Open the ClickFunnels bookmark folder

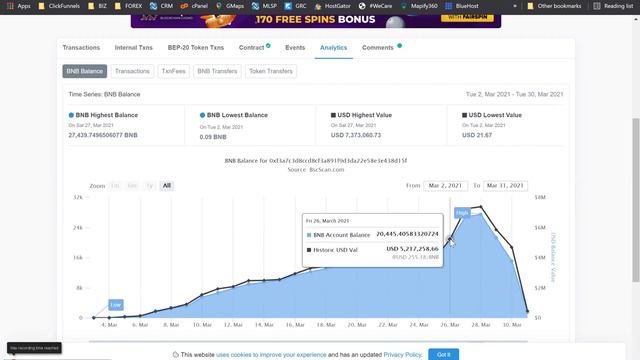(59, 6)
